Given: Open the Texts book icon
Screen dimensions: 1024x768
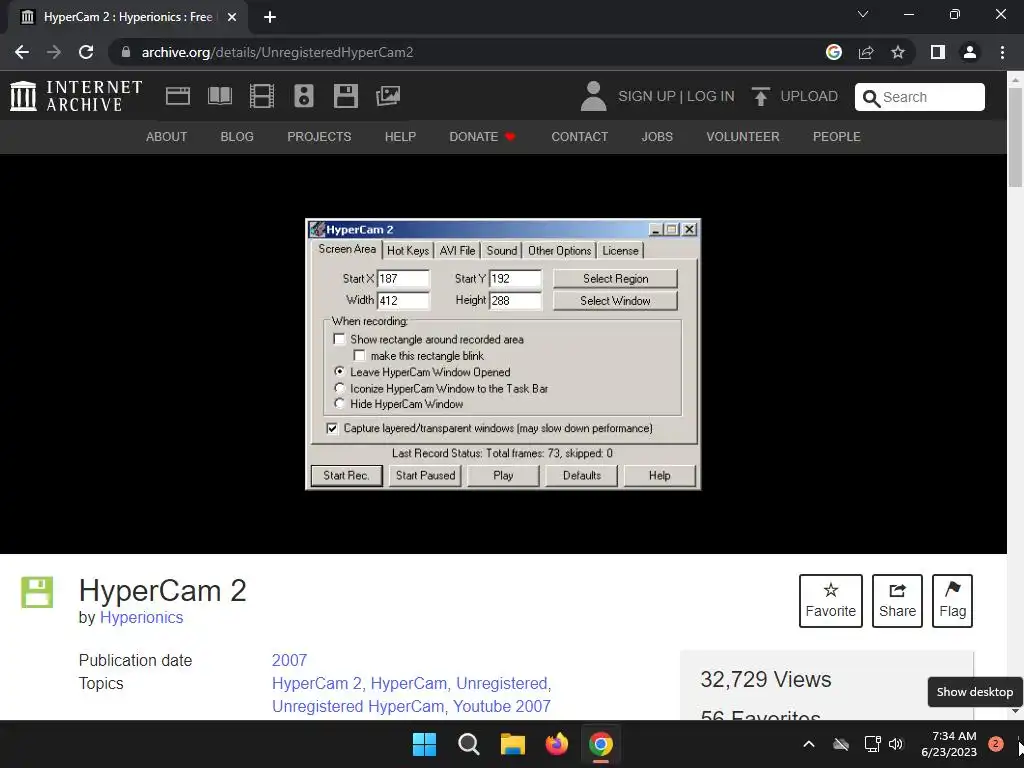Looking at the screenshot, I should [219, 96].
